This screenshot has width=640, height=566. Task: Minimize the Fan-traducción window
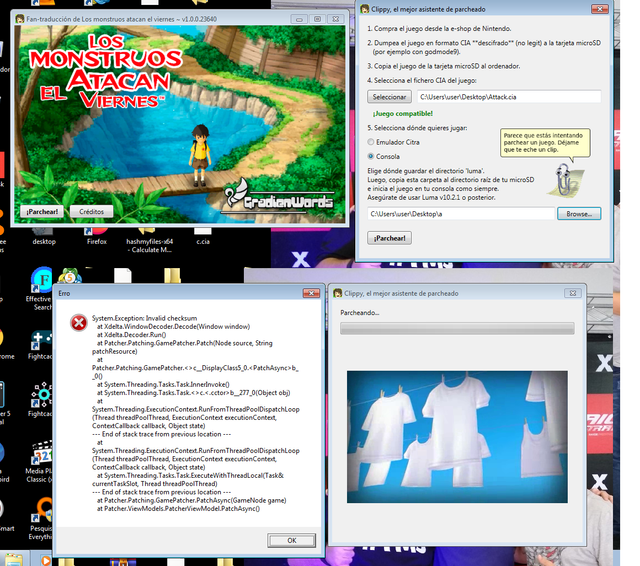[x=299, y=19]
